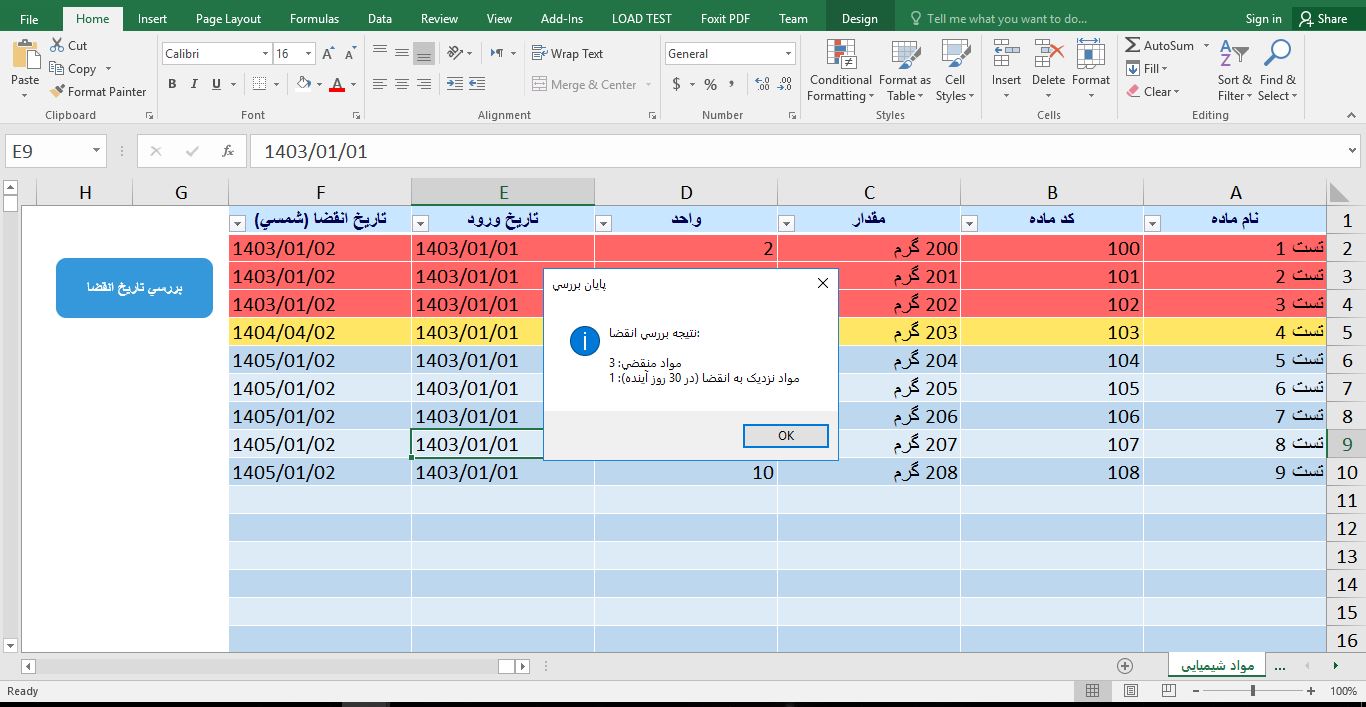This screenshot has width=1366, height=707.
Task: Align text to middle
Action: coord(402,53)
